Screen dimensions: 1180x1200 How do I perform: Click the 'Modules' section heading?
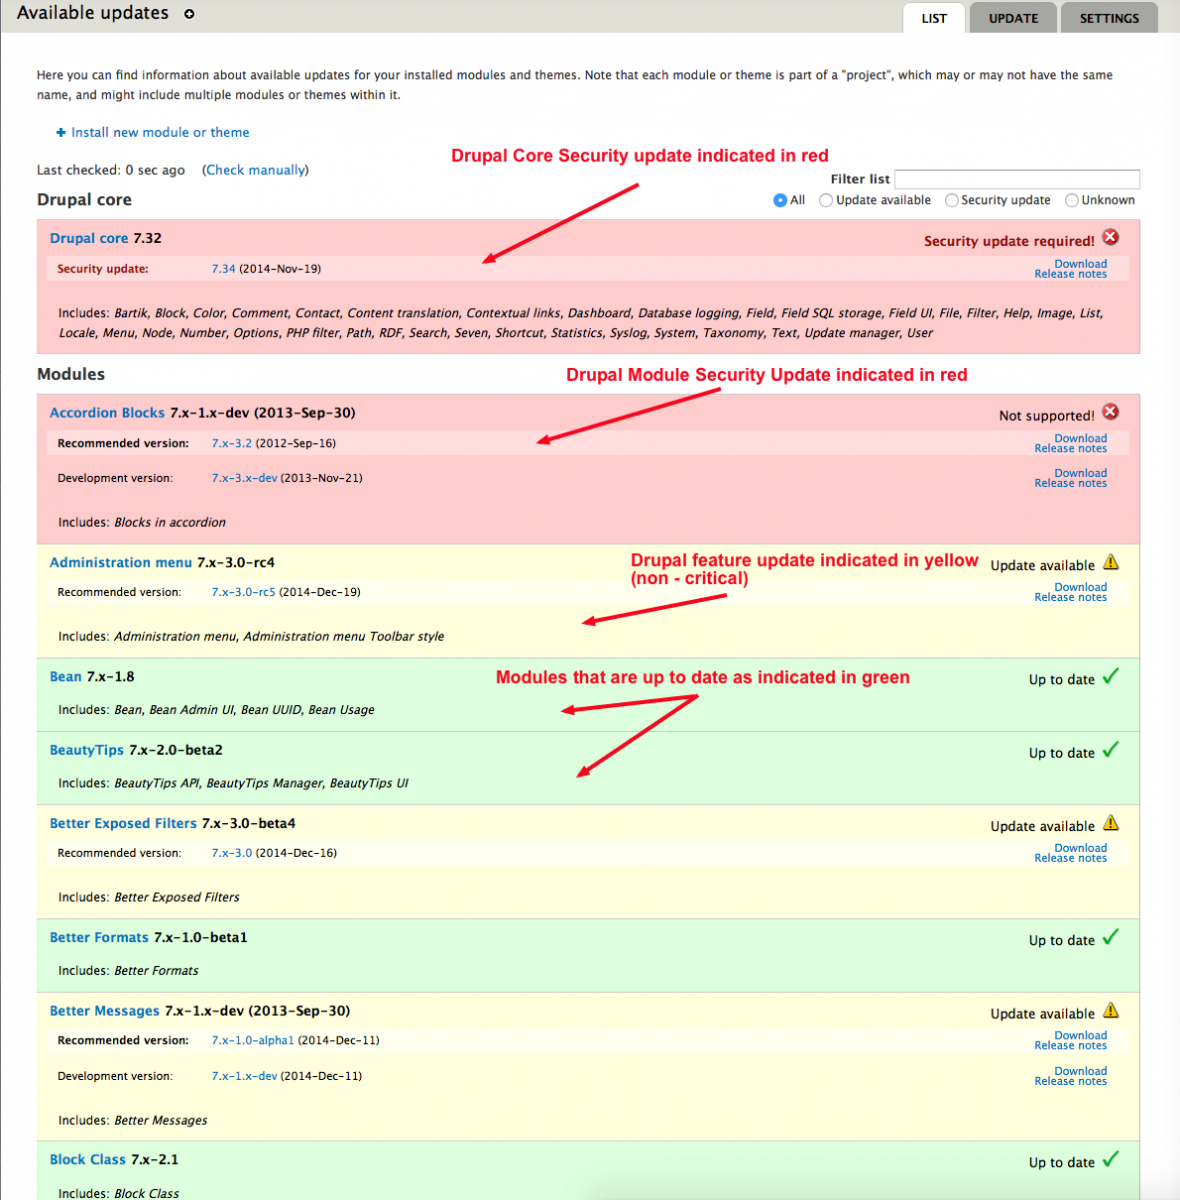point(71,374)
